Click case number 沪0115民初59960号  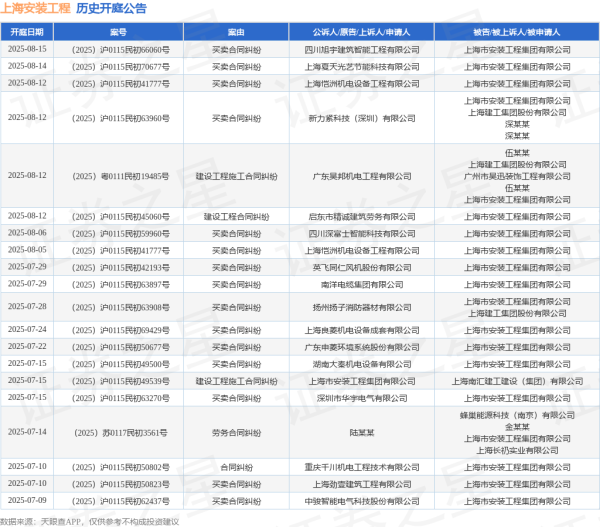121,234
